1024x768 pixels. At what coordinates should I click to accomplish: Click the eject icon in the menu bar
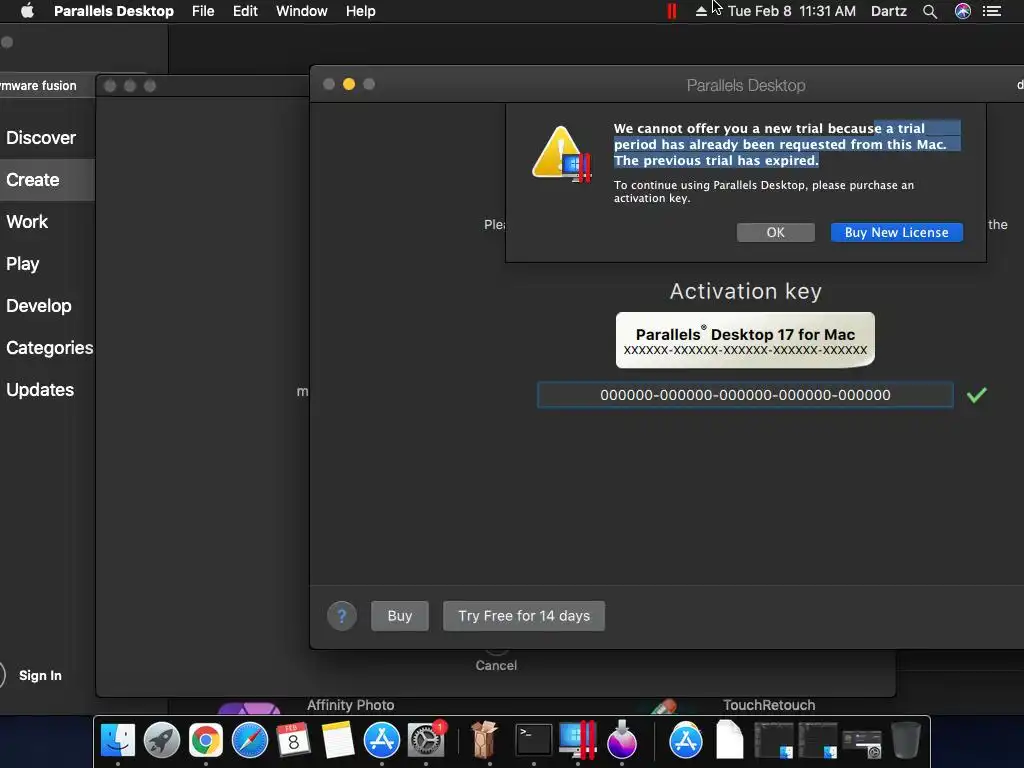click(x=701, y=11)
